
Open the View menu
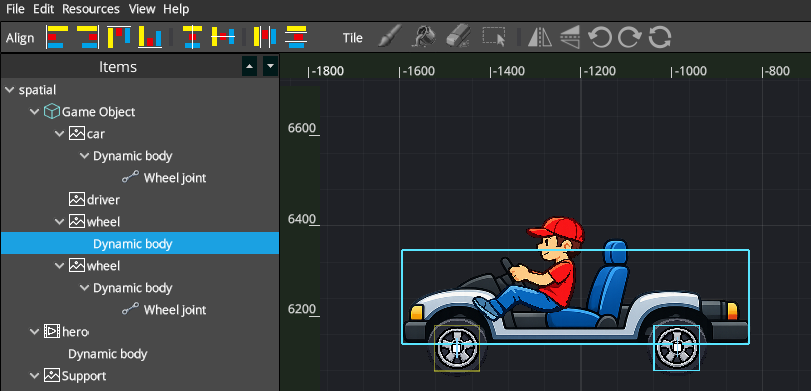(142, 9)
